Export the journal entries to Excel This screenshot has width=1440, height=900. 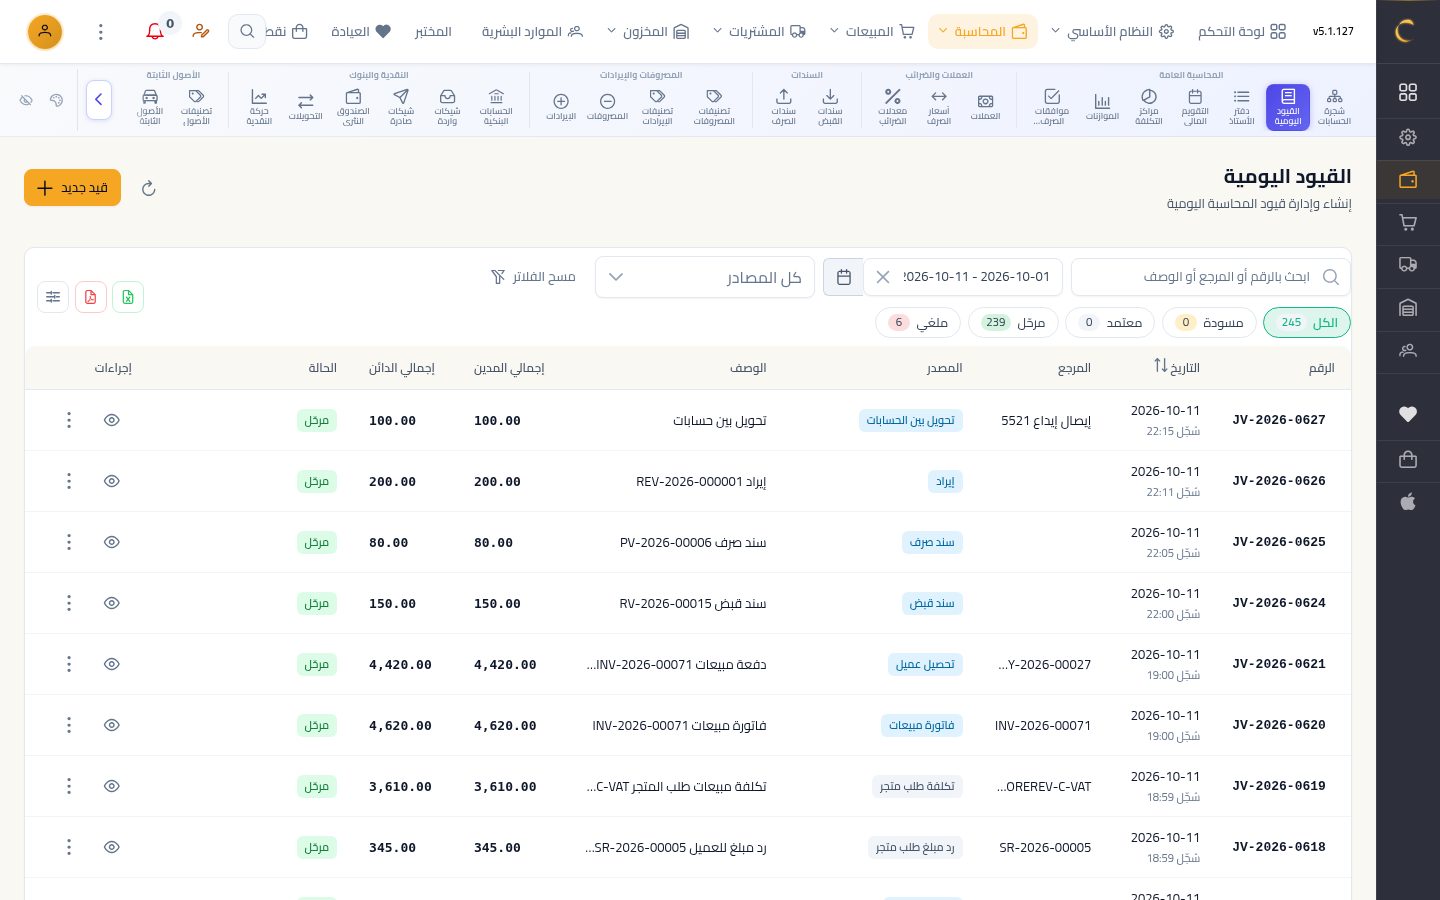click(x=128, y=297)
